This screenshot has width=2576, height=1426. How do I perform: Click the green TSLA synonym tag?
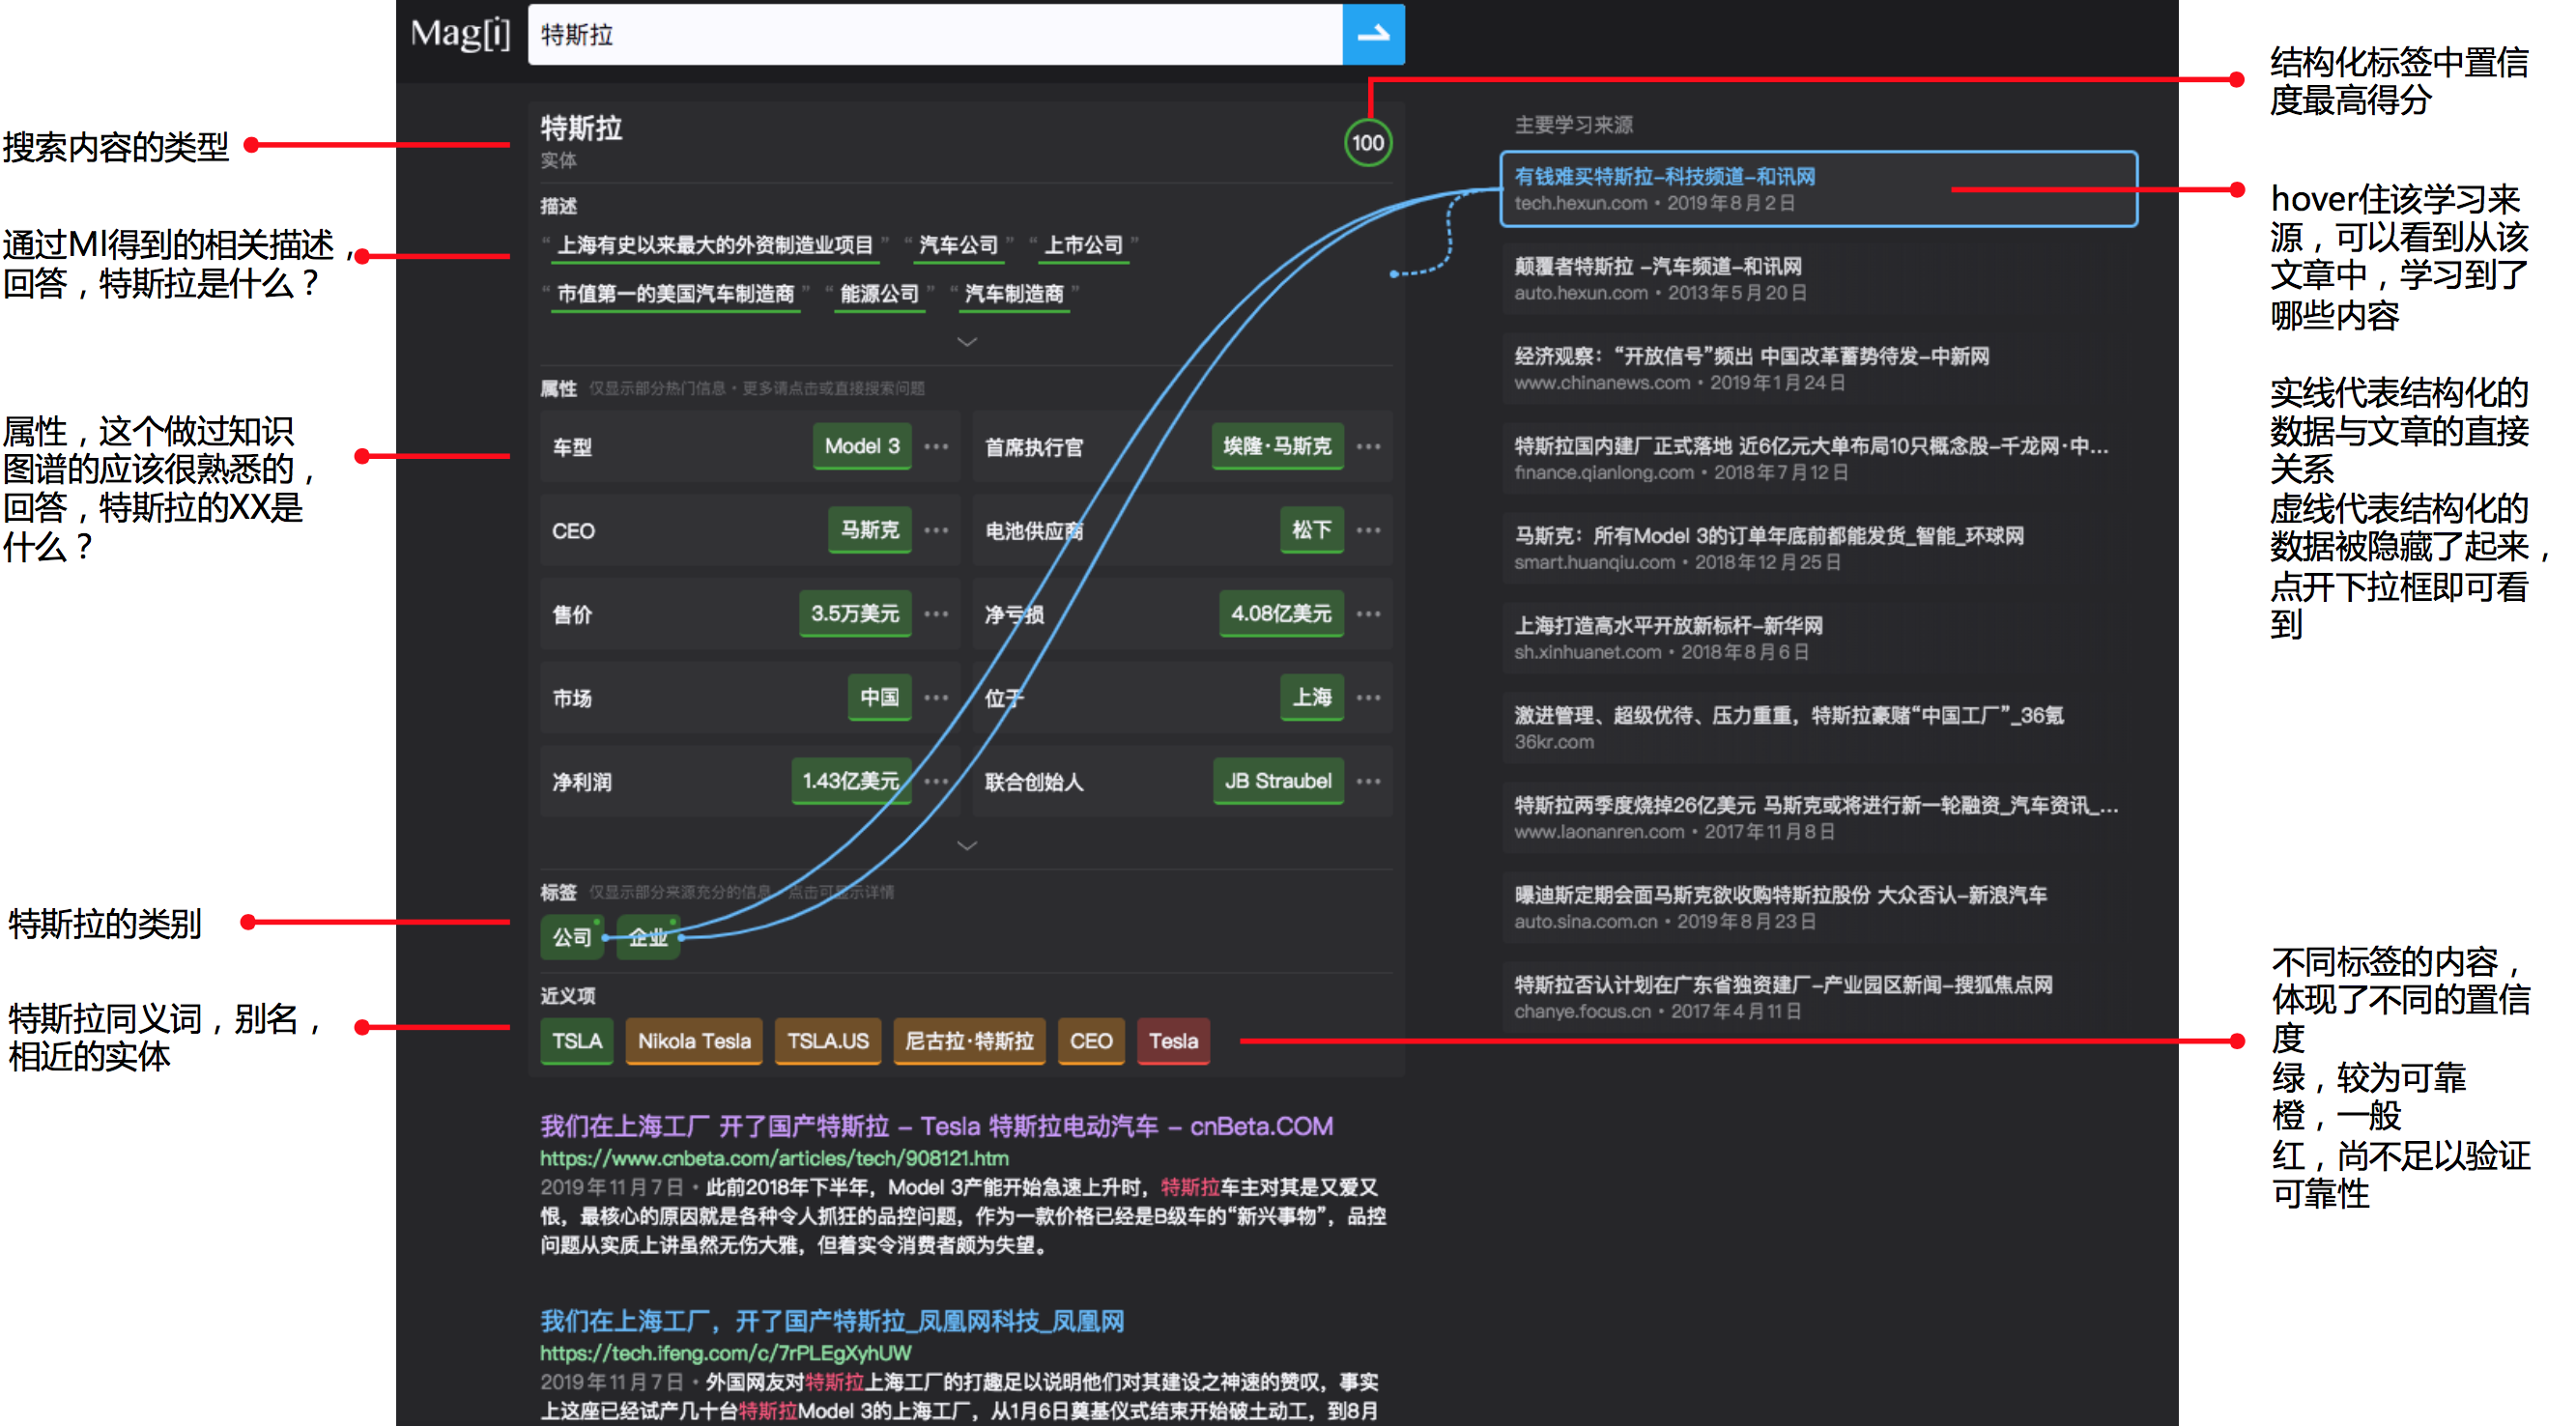coord(577,1041)
